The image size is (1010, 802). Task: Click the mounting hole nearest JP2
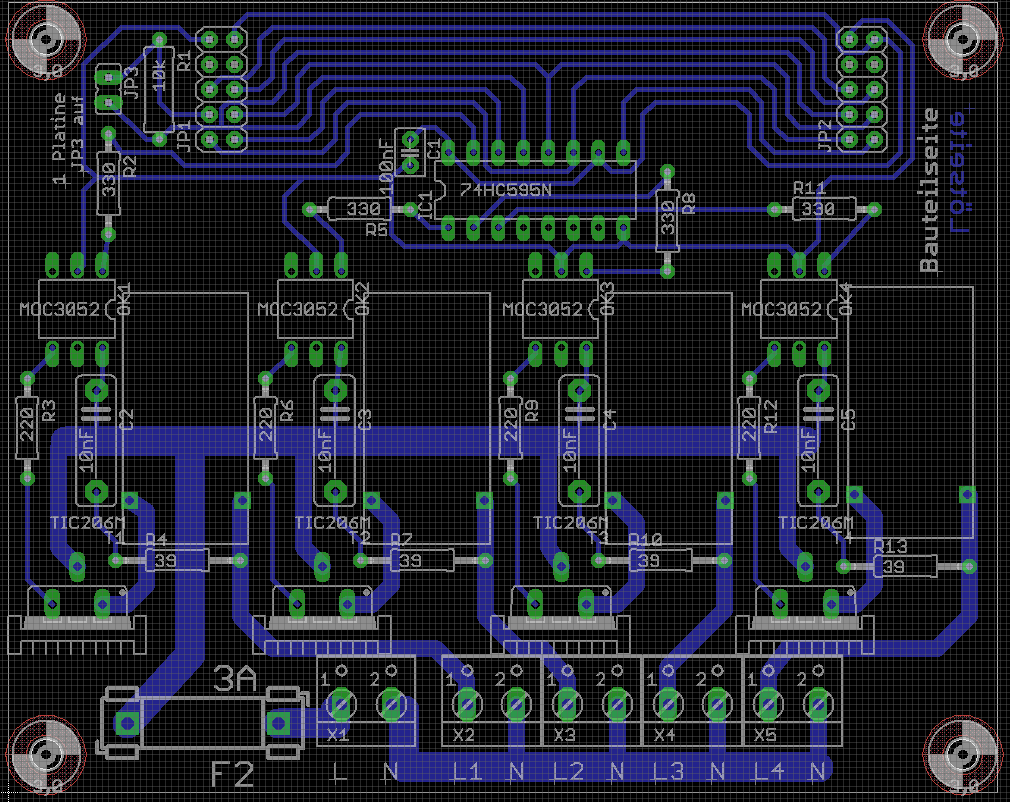962,39
